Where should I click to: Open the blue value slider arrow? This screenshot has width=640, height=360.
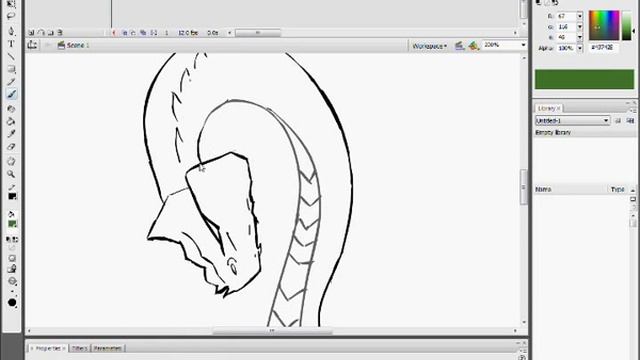580,37
